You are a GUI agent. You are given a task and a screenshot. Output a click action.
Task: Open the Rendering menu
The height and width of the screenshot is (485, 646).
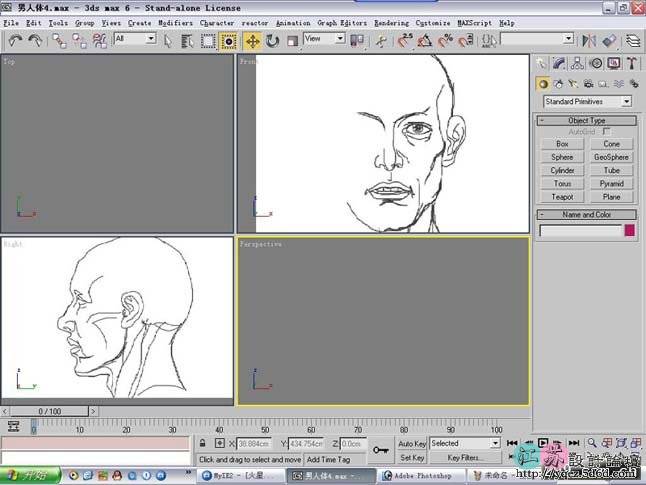pos(391,22)
